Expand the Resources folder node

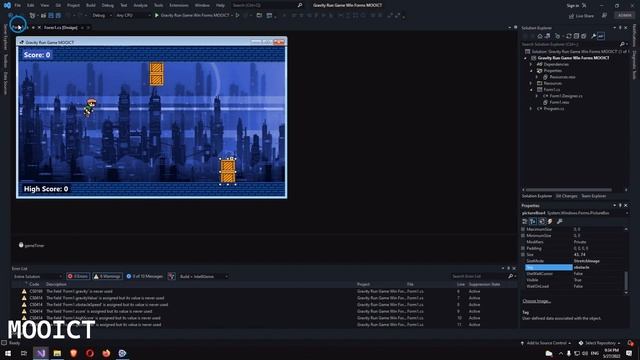pyautogui.click(x=531, y=83)
